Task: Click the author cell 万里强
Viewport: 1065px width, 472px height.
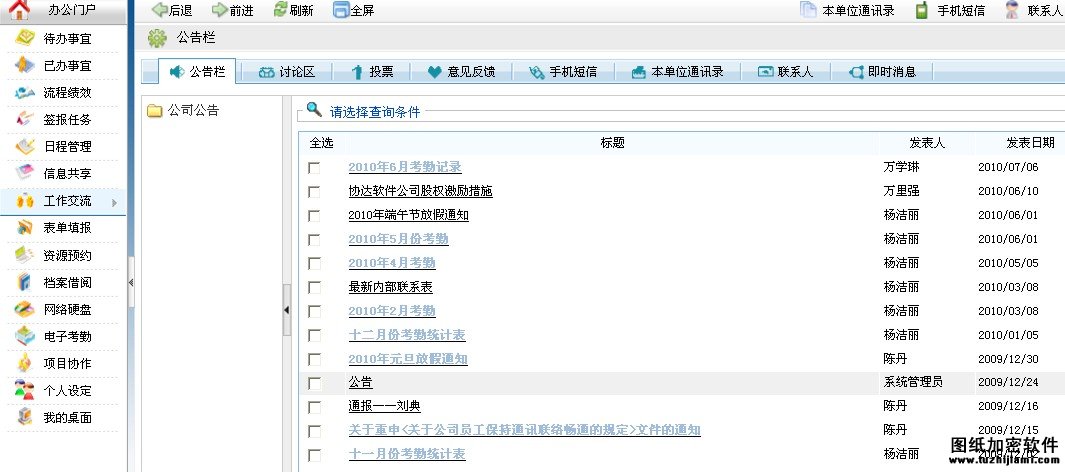Action: click(901, 191)
